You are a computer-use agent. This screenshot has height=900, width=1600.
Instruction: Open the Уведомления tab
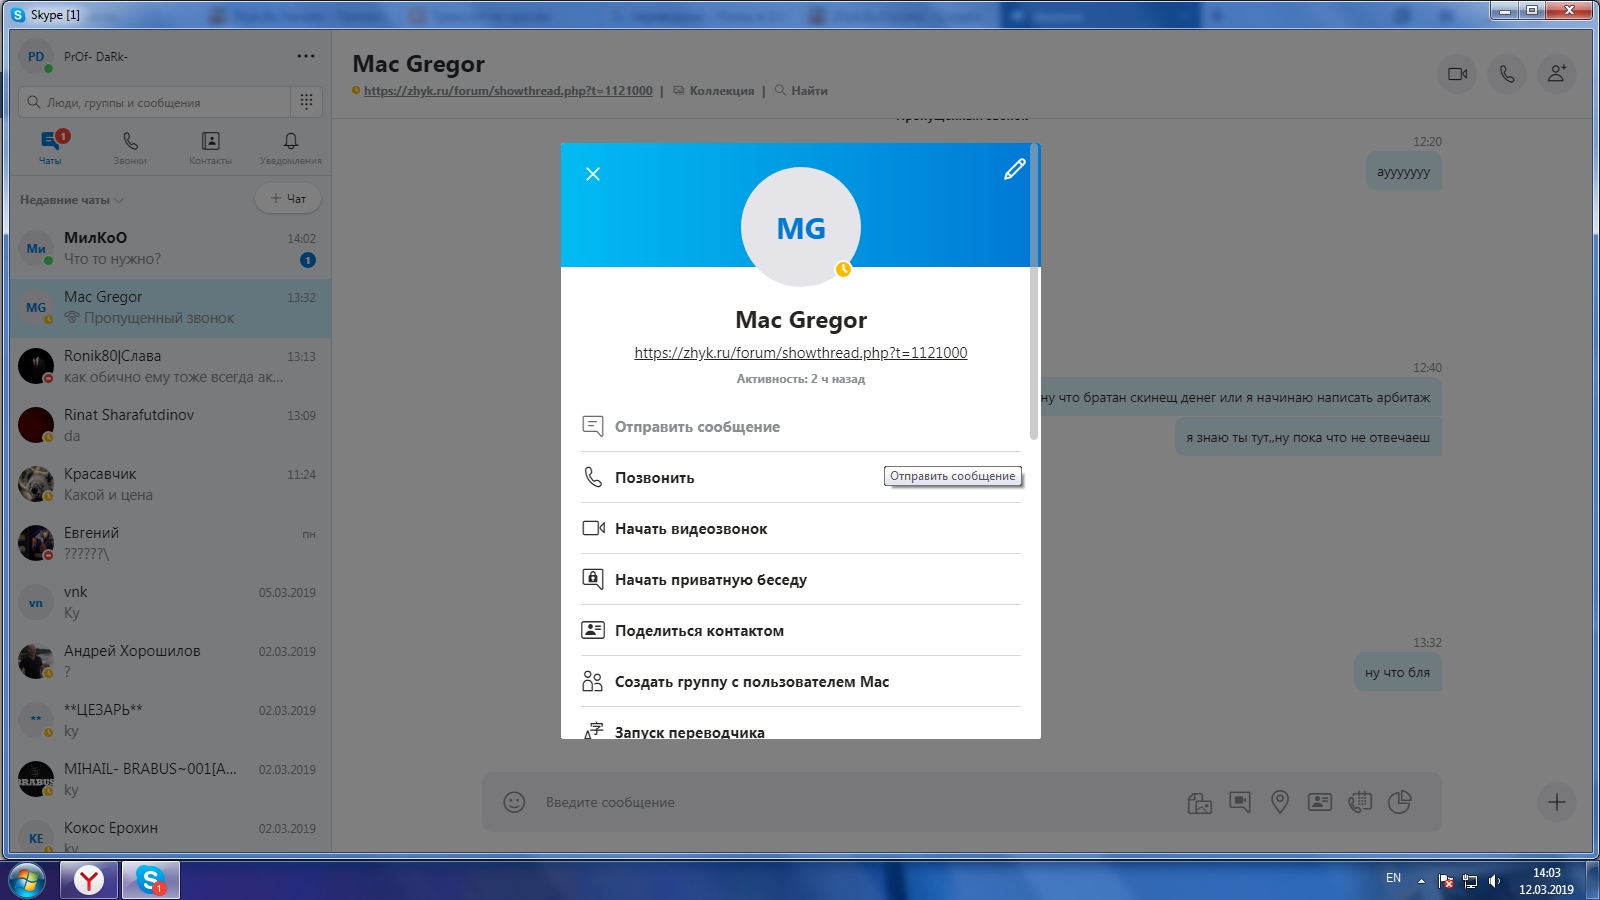(290, 147)
